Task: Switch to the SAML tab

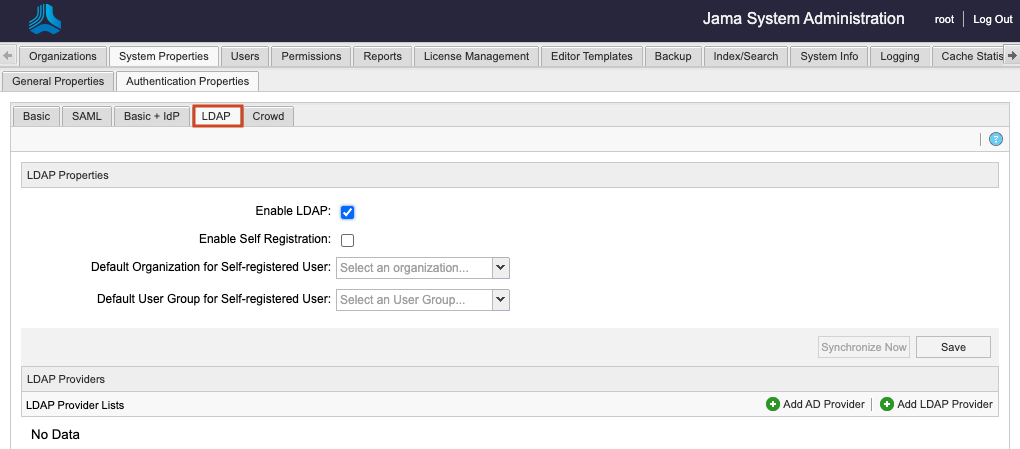Action: click(87, 116)
